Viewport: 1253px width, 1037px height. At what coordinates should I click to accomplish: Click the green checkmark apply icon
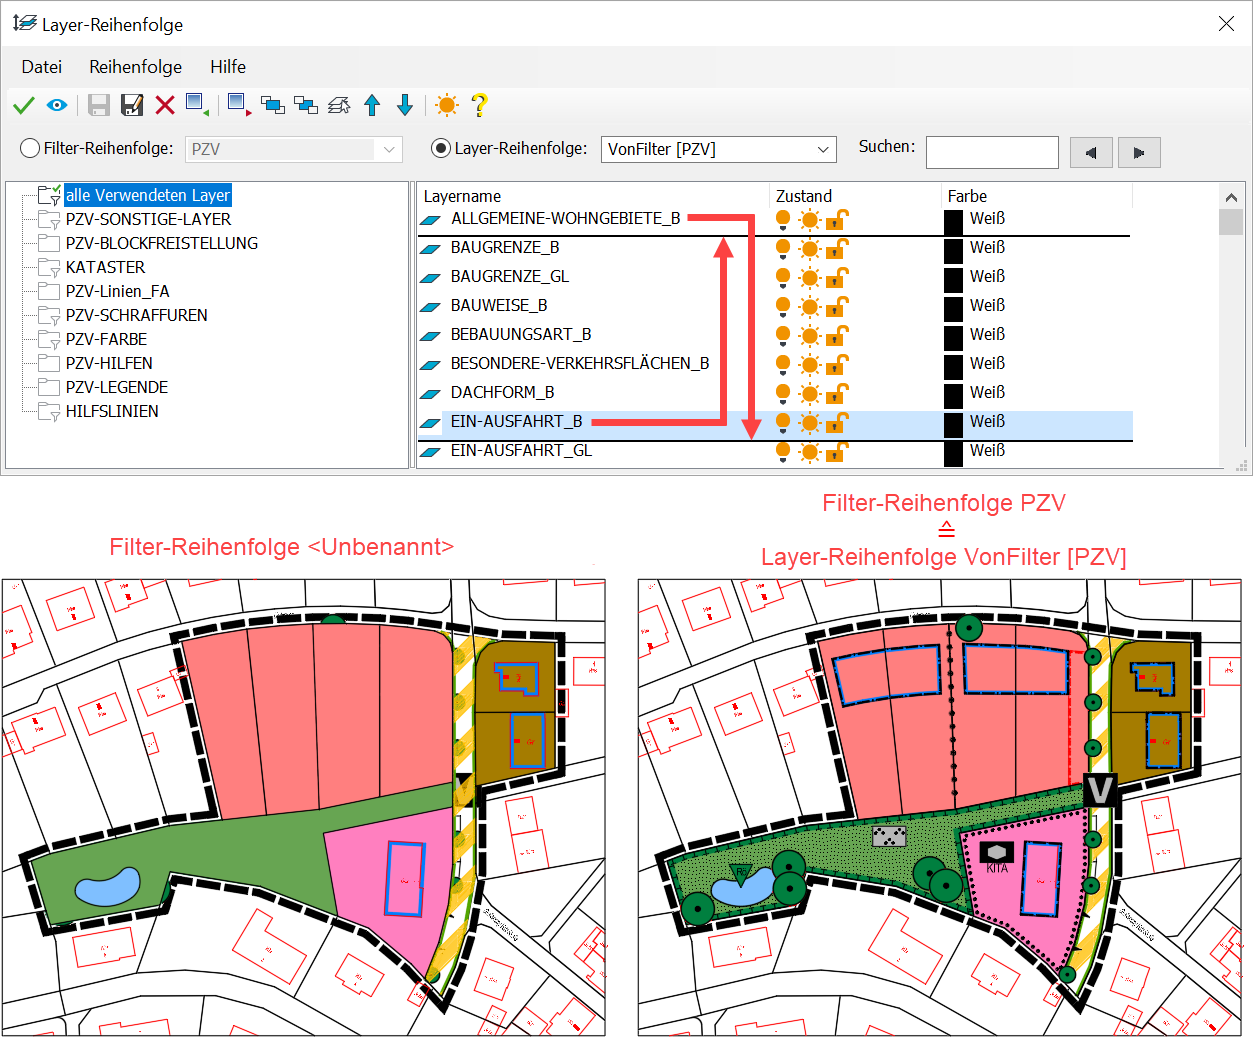[x=24, y=105]
